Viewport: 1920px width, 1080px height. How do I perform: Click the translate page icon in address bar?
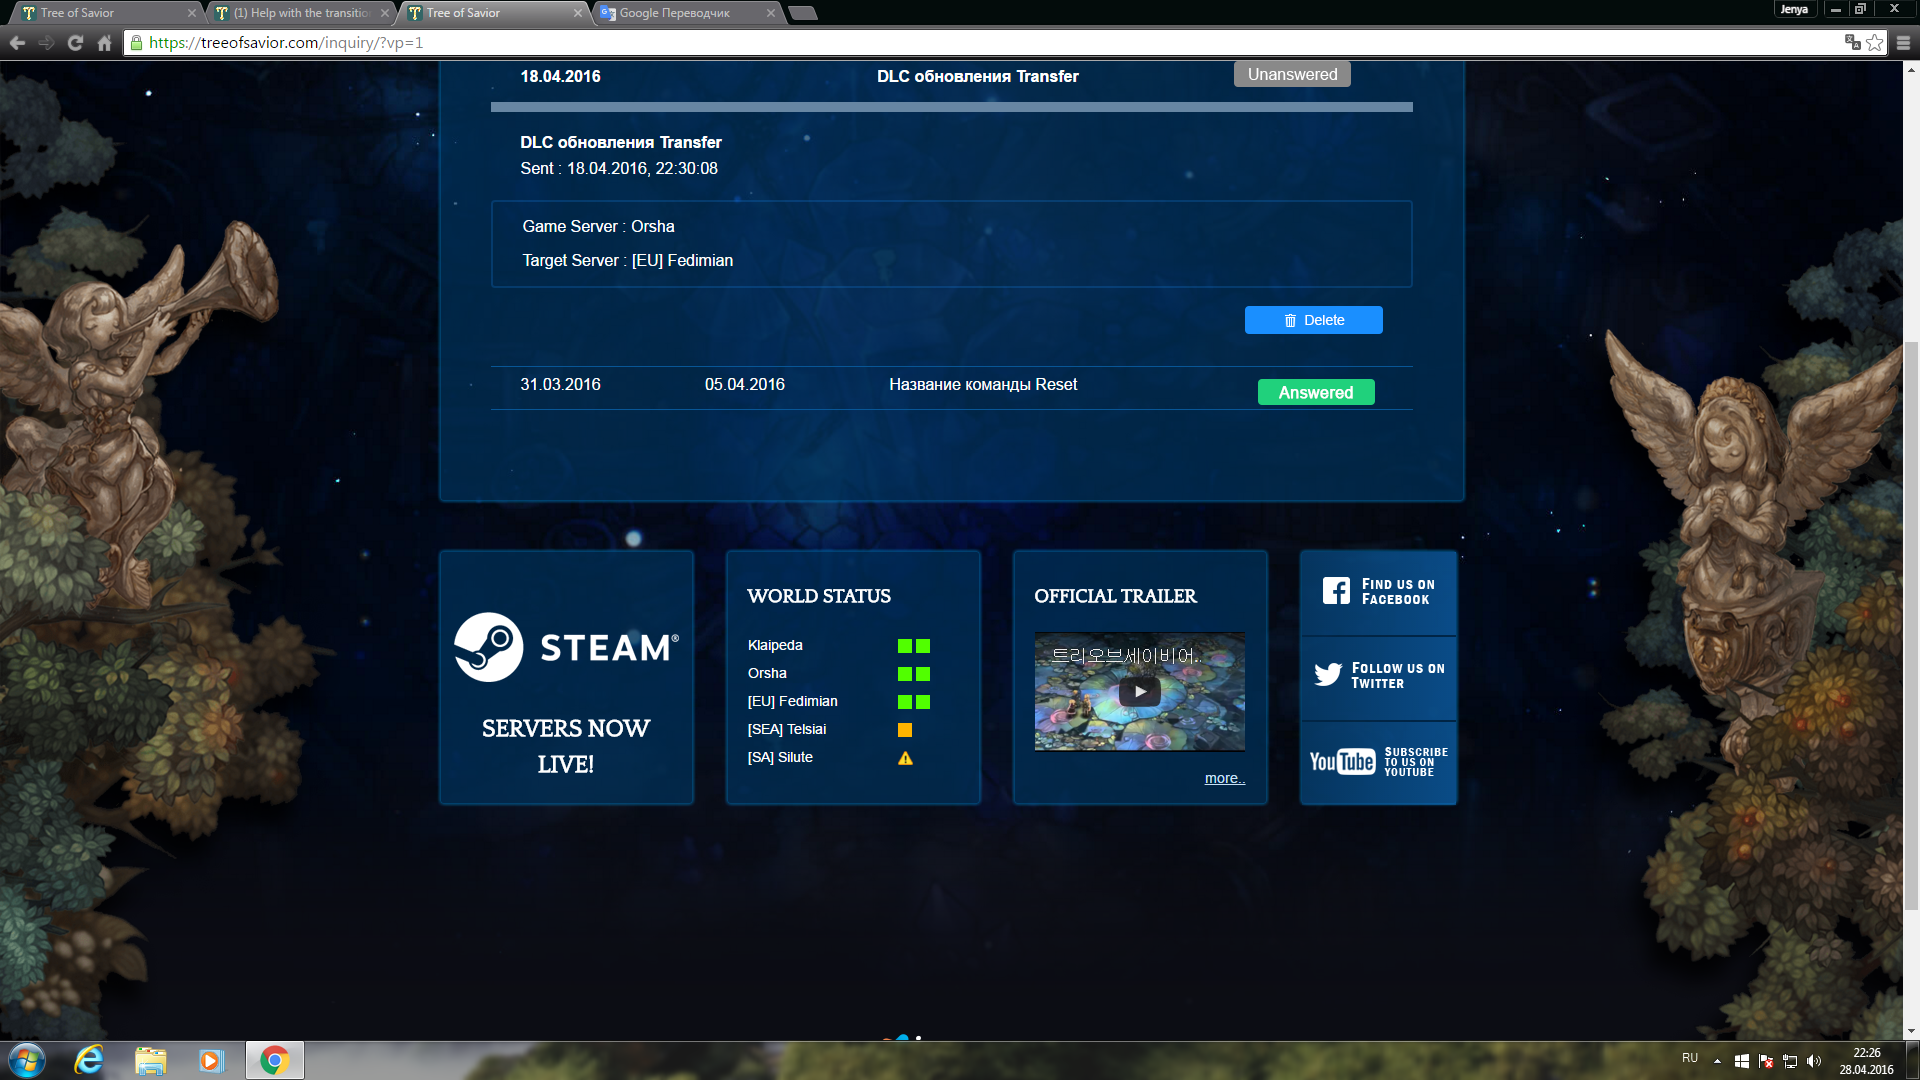(1852, 43)
